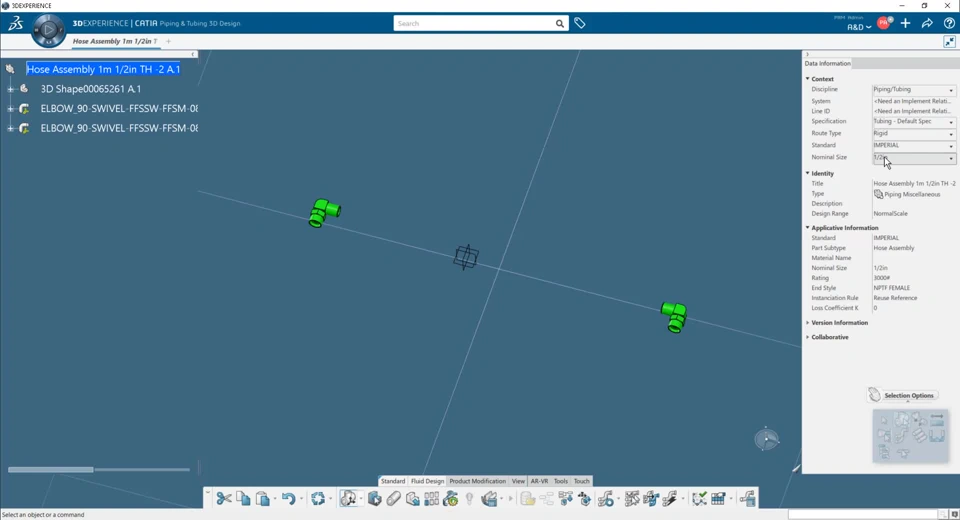960x520 pixels.
Task: Click the System field value
Action: [912, 101]
